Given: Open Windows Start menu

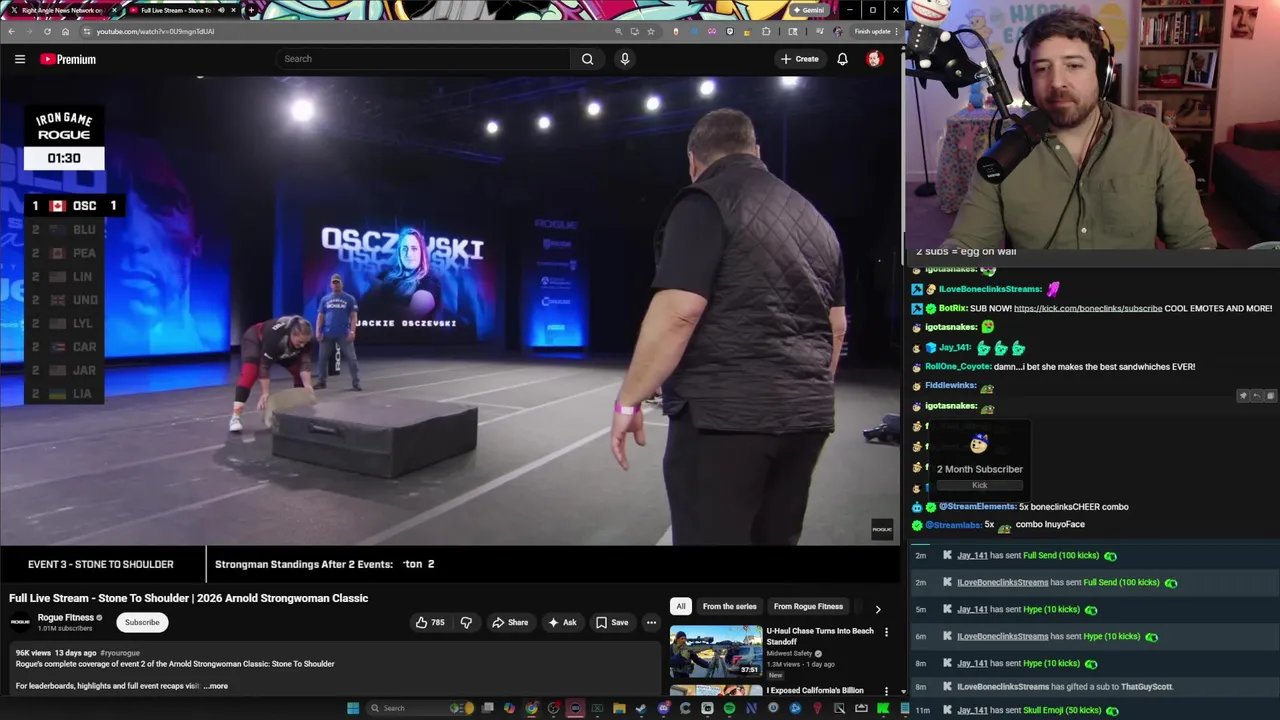Looking at the screenshot, I should [x=353, y=708].
